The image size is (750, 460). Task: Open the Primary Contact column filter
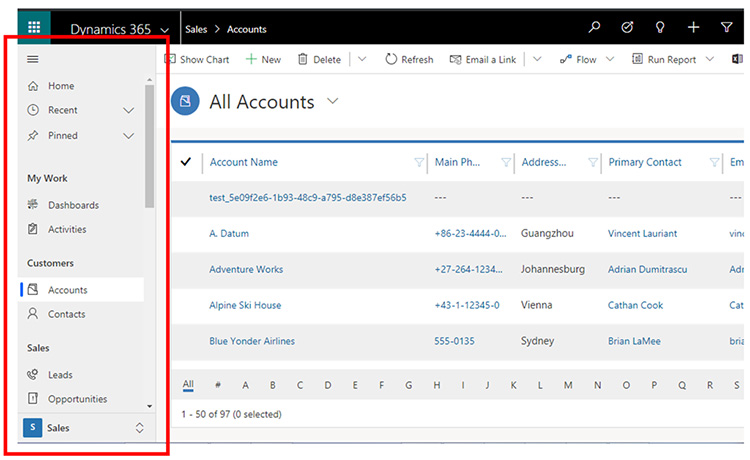point(714,162)
